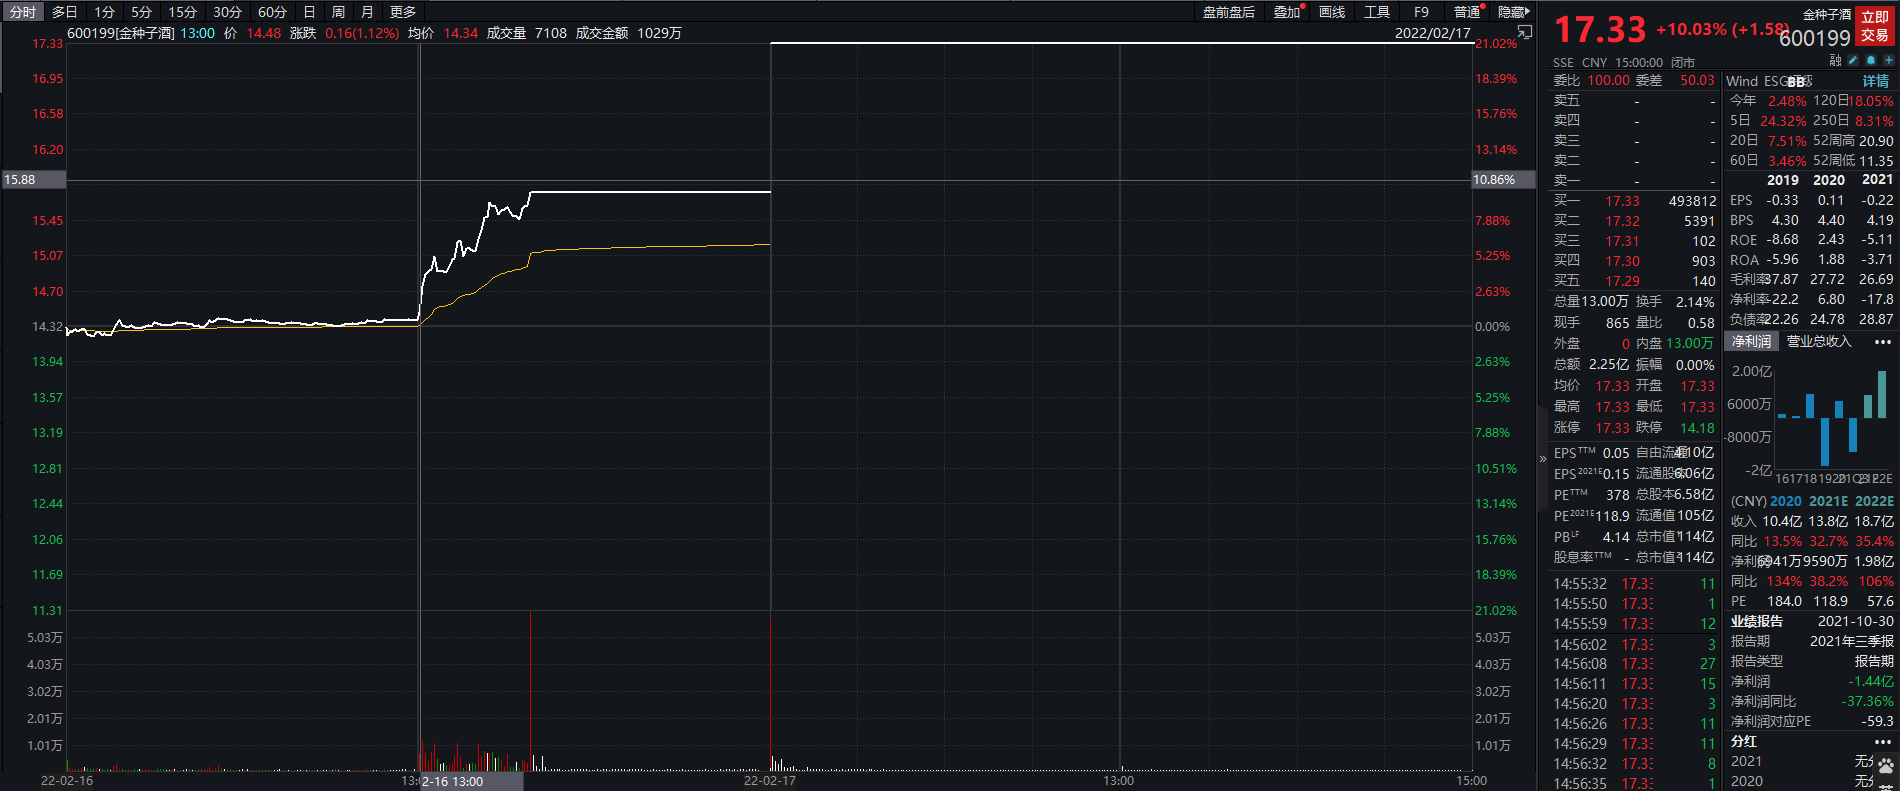The height and width of the screenshot is (791, 1900).
Task: Click the plus add-to-watchlist icon
Action: point(1888,60)
